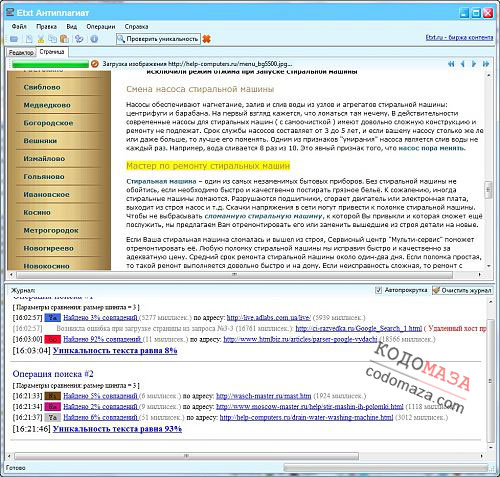Click the journal vertical scrollbar
The width and height of the screenshot is (500, 477).
tap(490, 381)
